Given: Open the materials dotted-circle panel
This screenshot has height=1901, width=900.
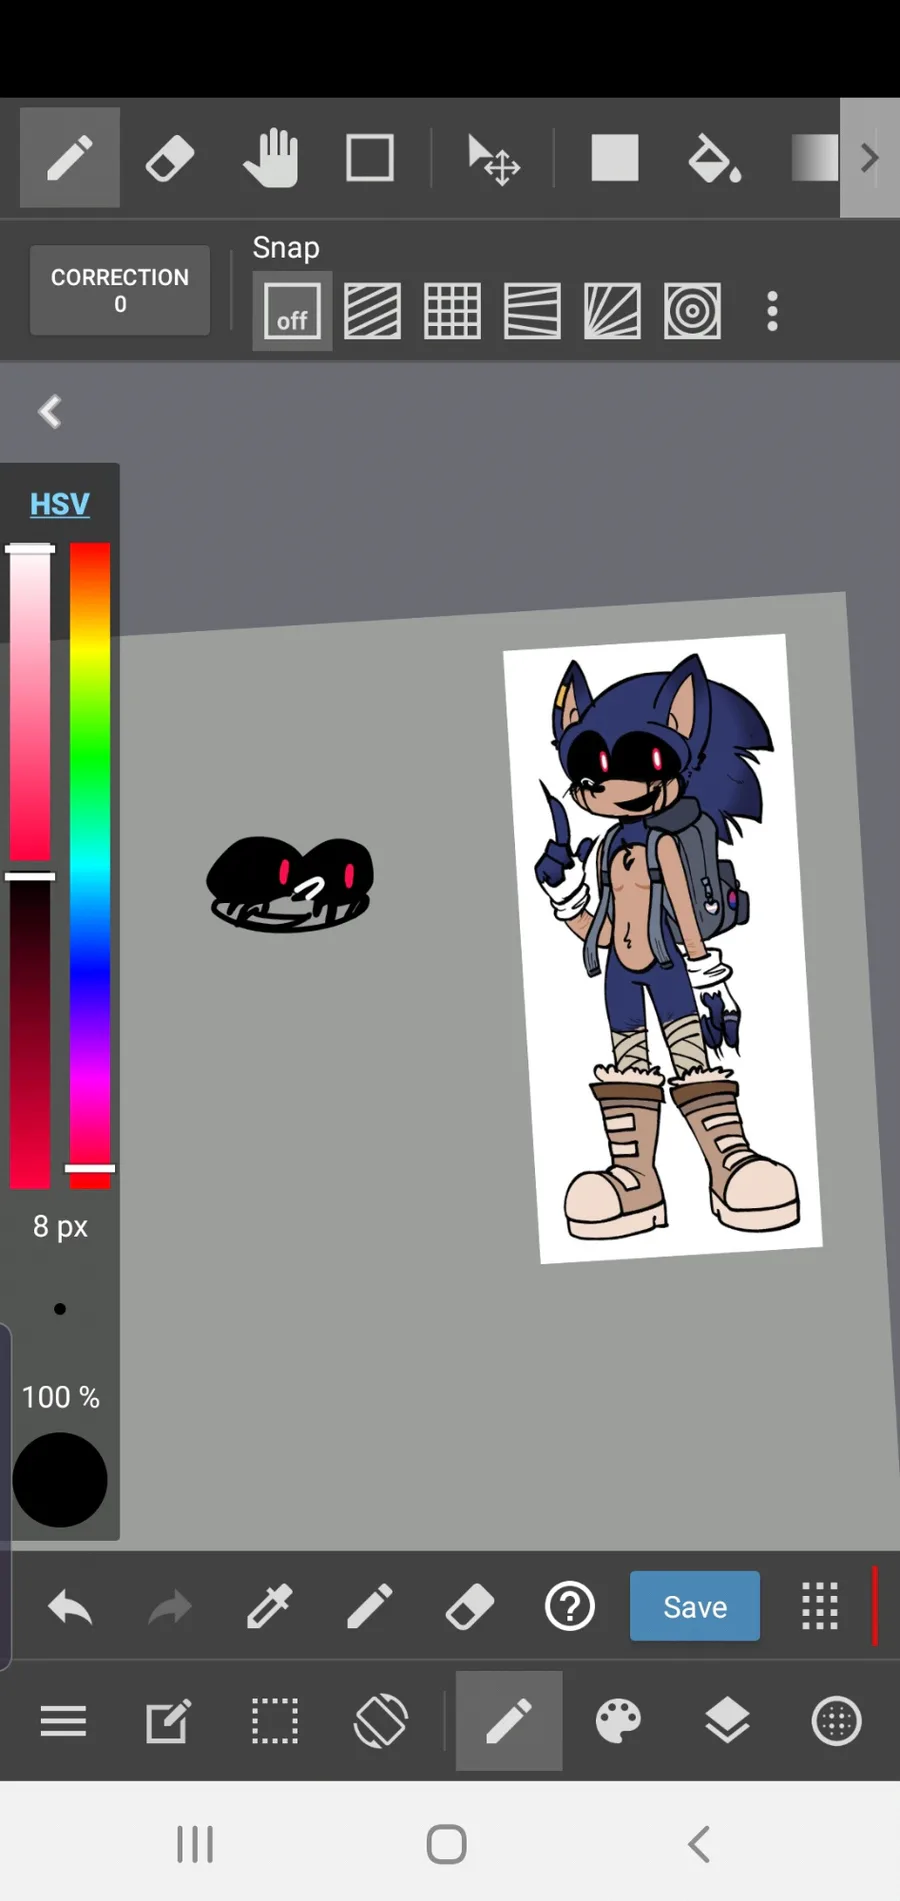Looking at the screenshot, I should coord(837,1721).
